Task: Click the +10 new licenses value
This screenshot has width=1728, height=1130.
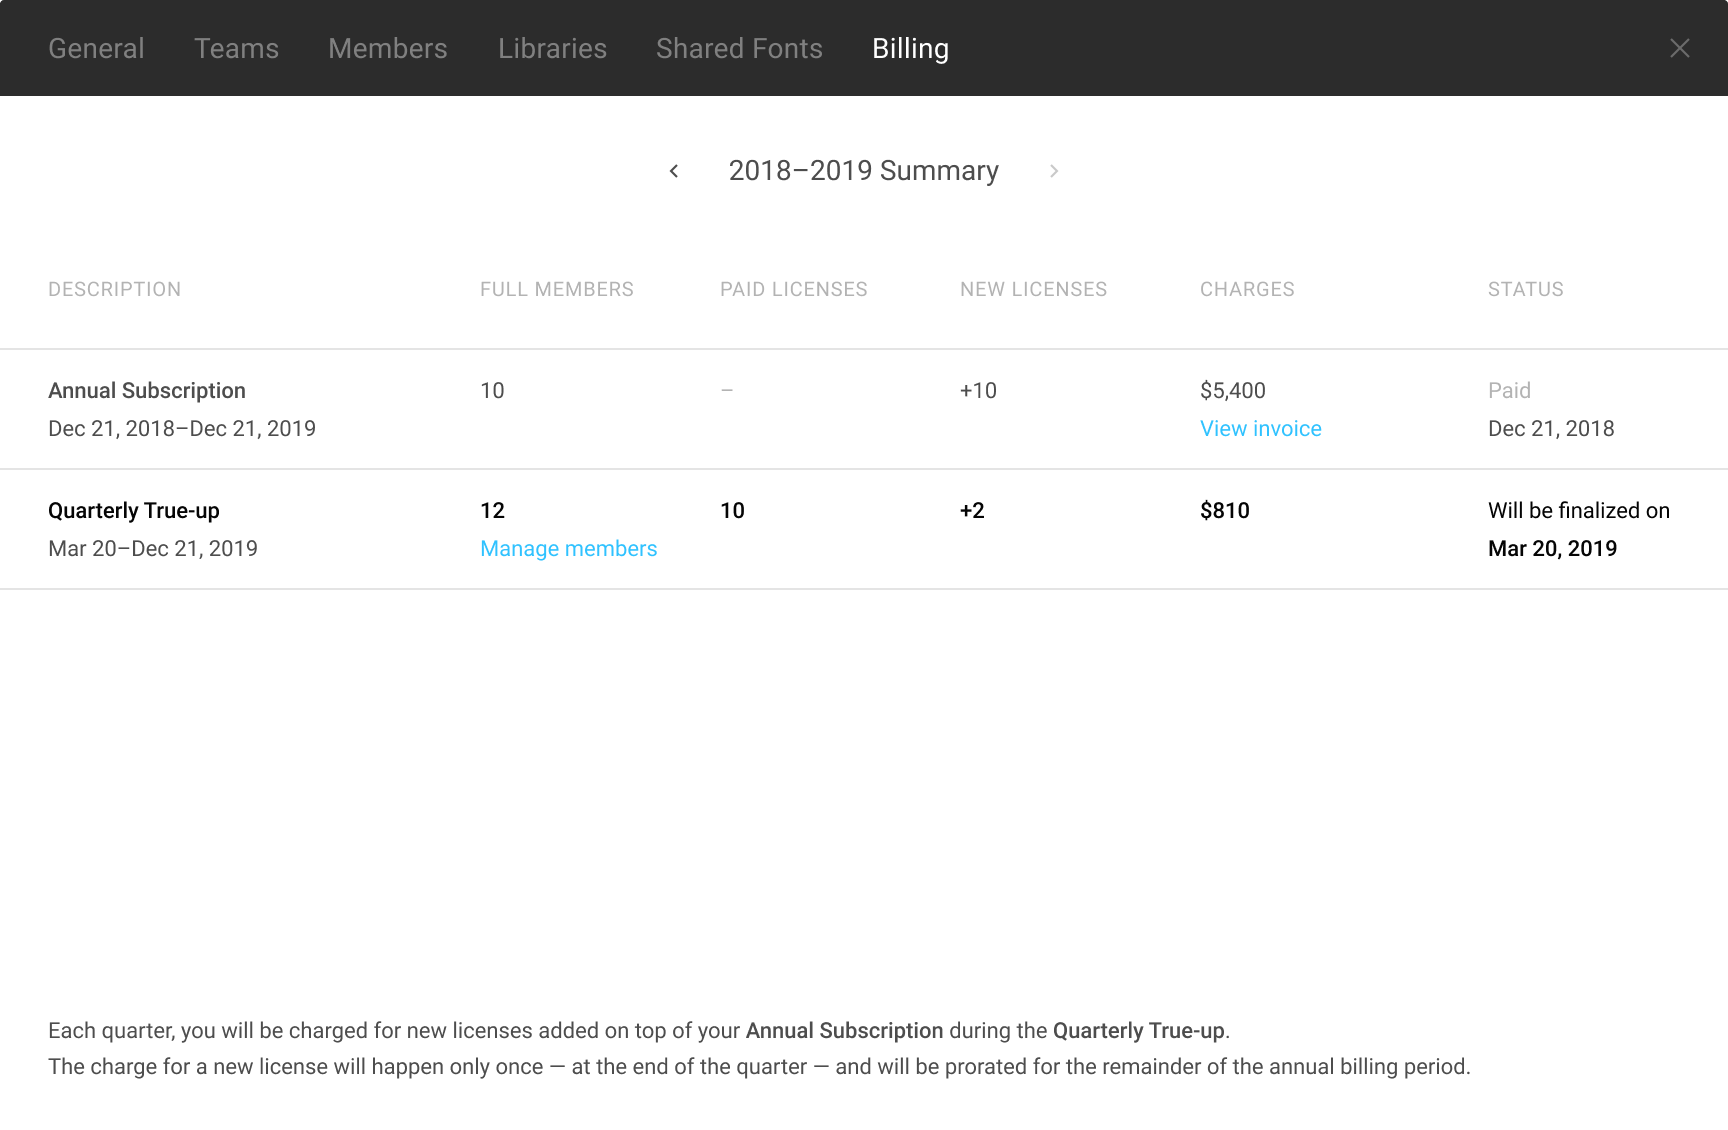Action: [978, 390]
